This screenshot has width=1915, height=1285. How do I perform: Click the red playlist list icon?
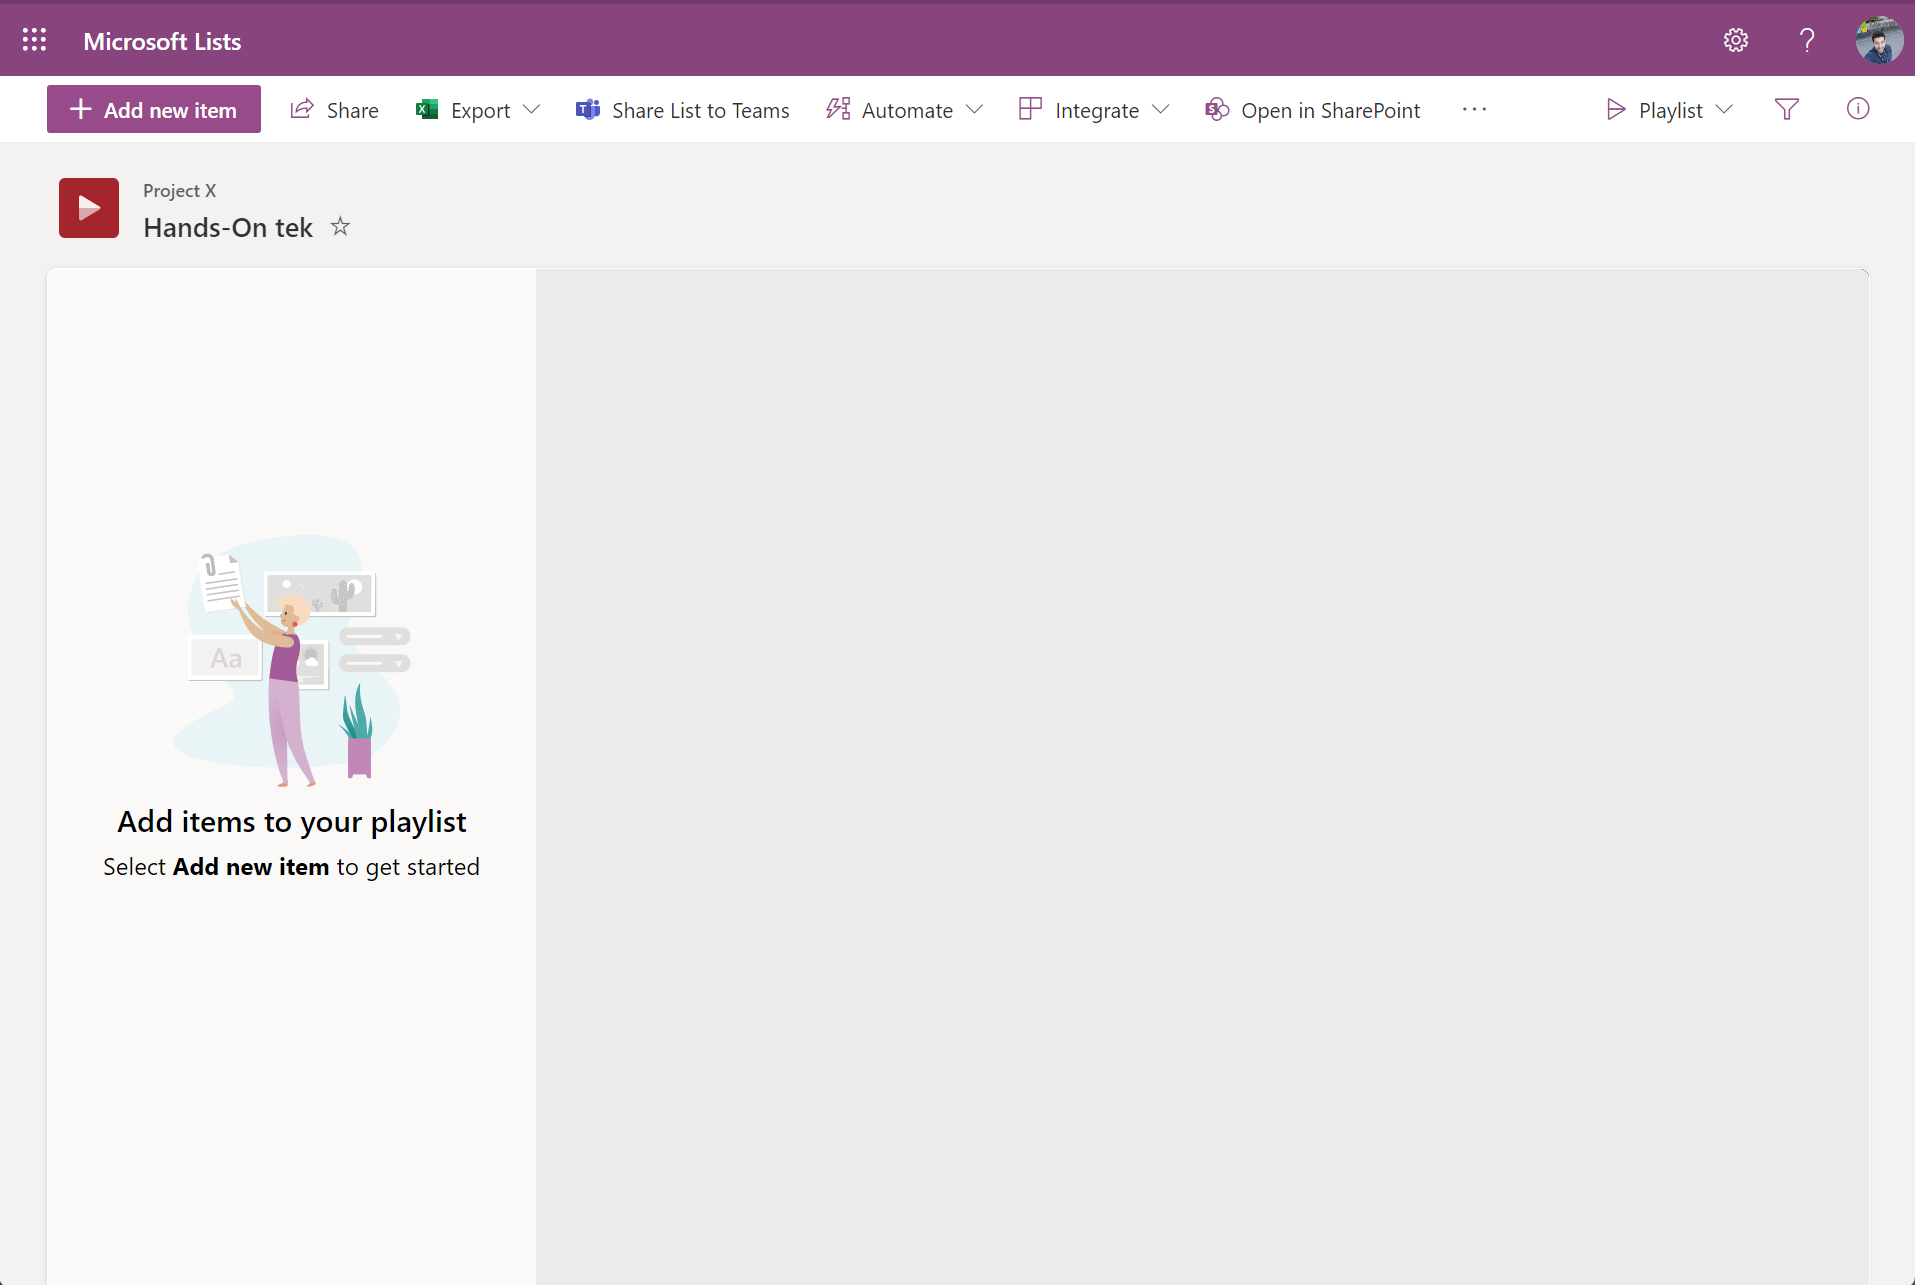(89, 208)
